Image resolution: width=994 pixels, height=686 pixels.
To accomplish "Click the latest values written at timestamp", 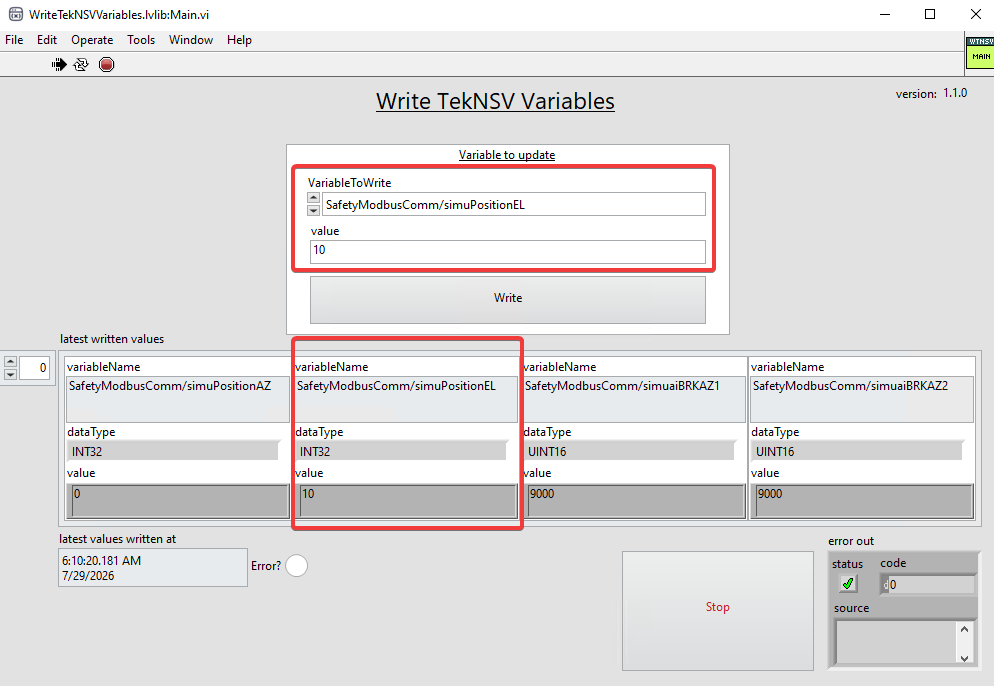I will pyautogui.click(x=153, y=567).
